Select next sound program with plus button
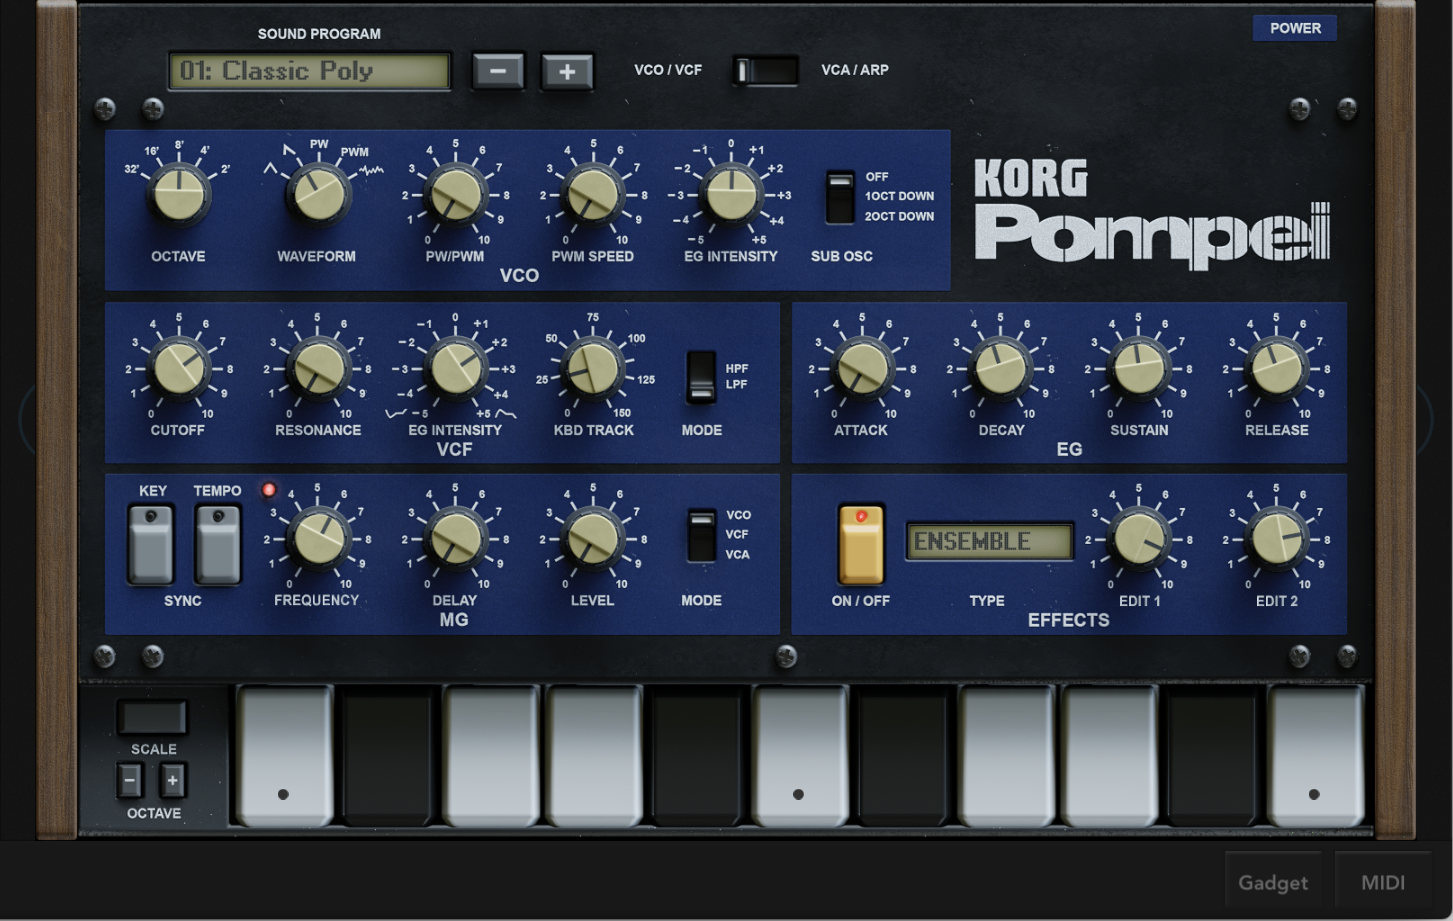 567,71
